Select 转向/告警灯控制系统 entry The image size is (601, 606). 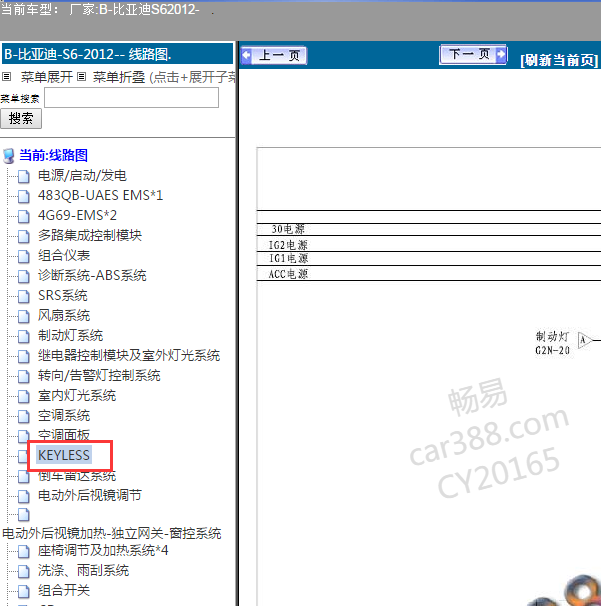99,375
